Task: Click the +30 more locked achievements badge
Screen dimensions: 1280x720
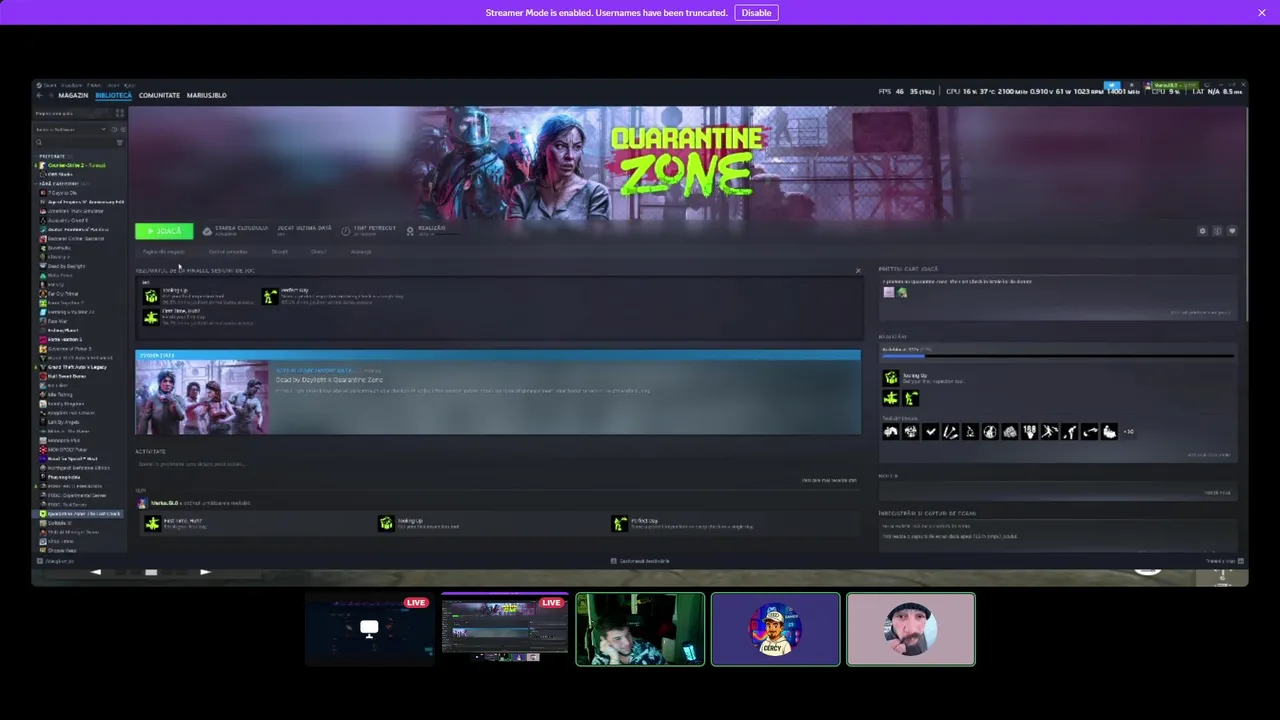Action: tap(1129, 432)
